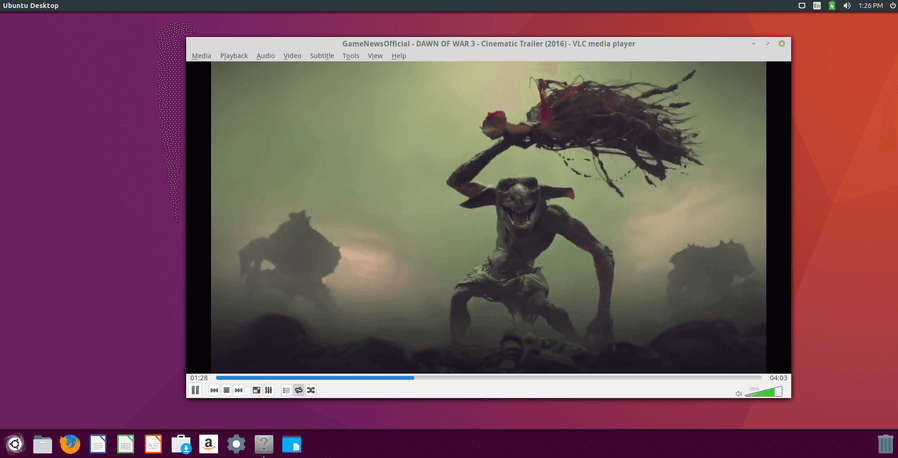Expand the Tools menu

(x=350, y=56)
